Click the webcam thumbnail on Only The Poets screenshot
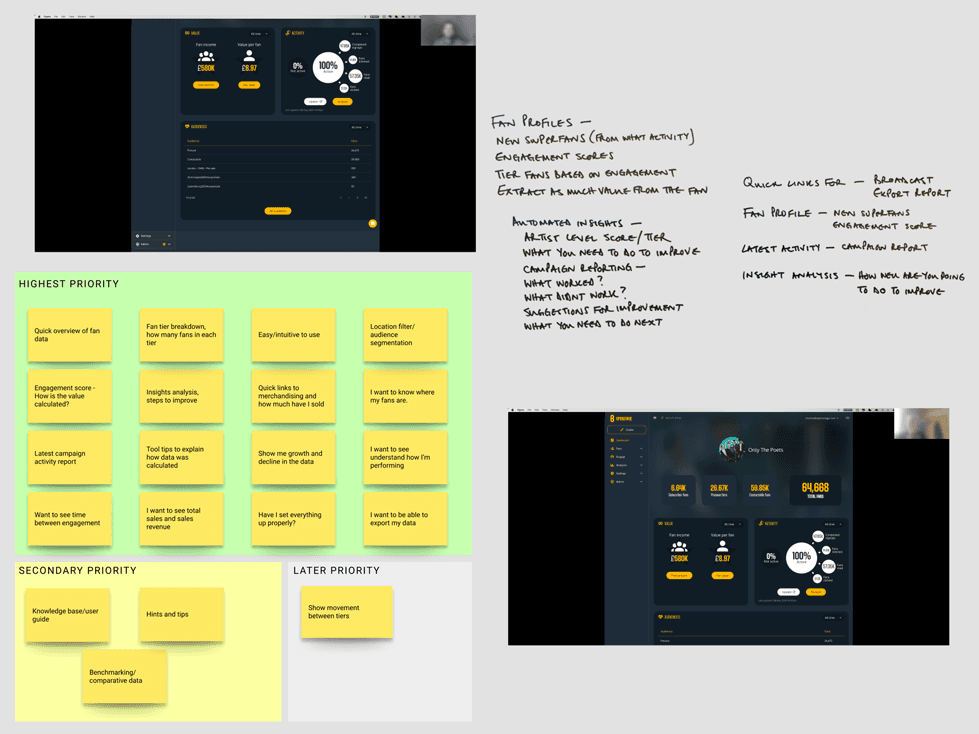Screen dimensions: 979x734 [x=922, y=424]
